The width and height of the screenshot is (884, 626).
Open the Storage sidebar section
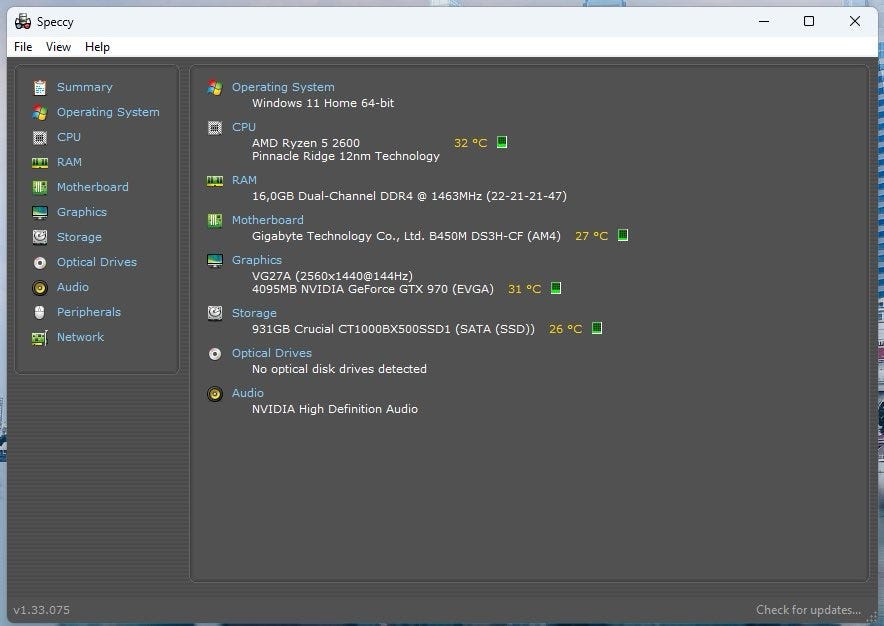[x=79, y=237]
